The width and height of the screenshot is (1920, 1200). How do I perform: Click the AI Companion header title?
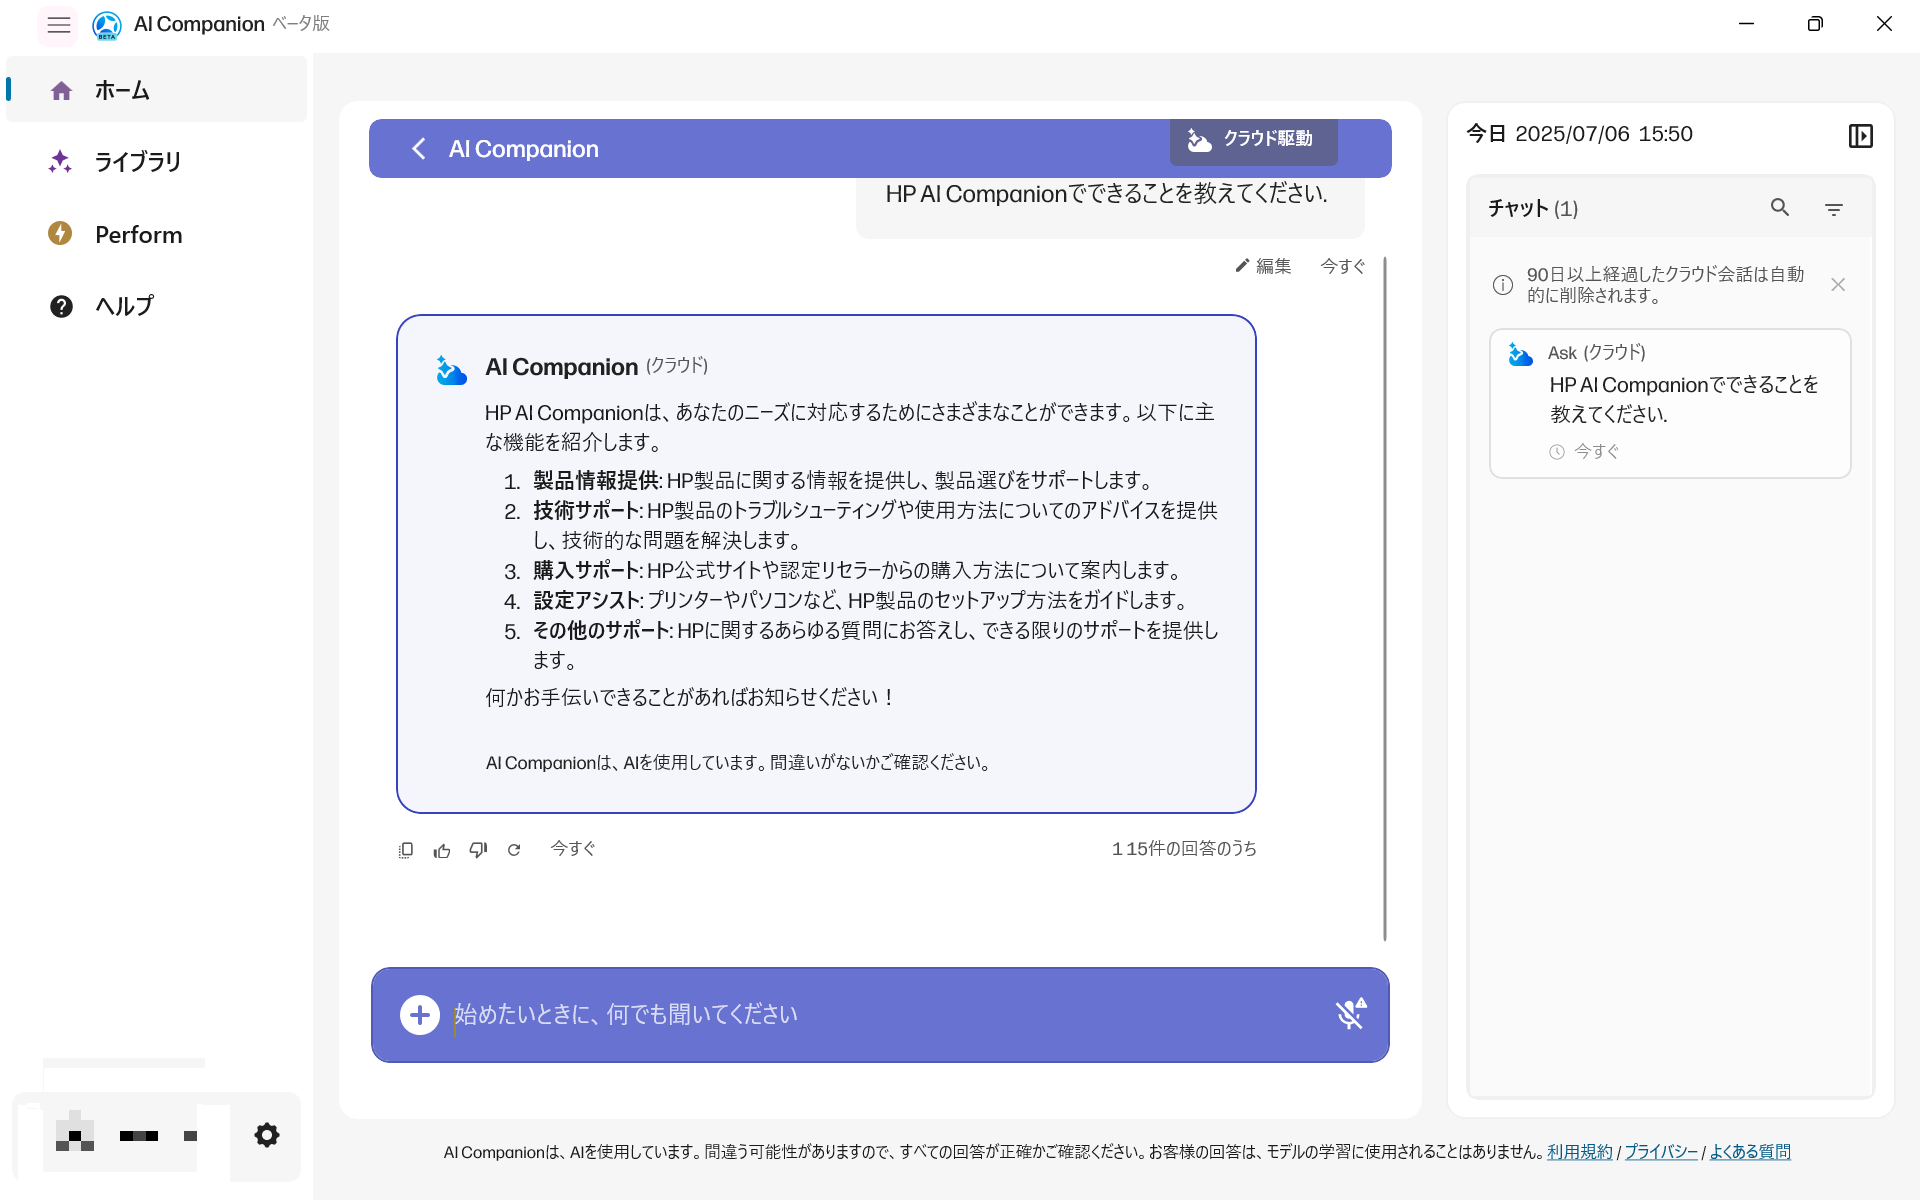click(523, 149)
